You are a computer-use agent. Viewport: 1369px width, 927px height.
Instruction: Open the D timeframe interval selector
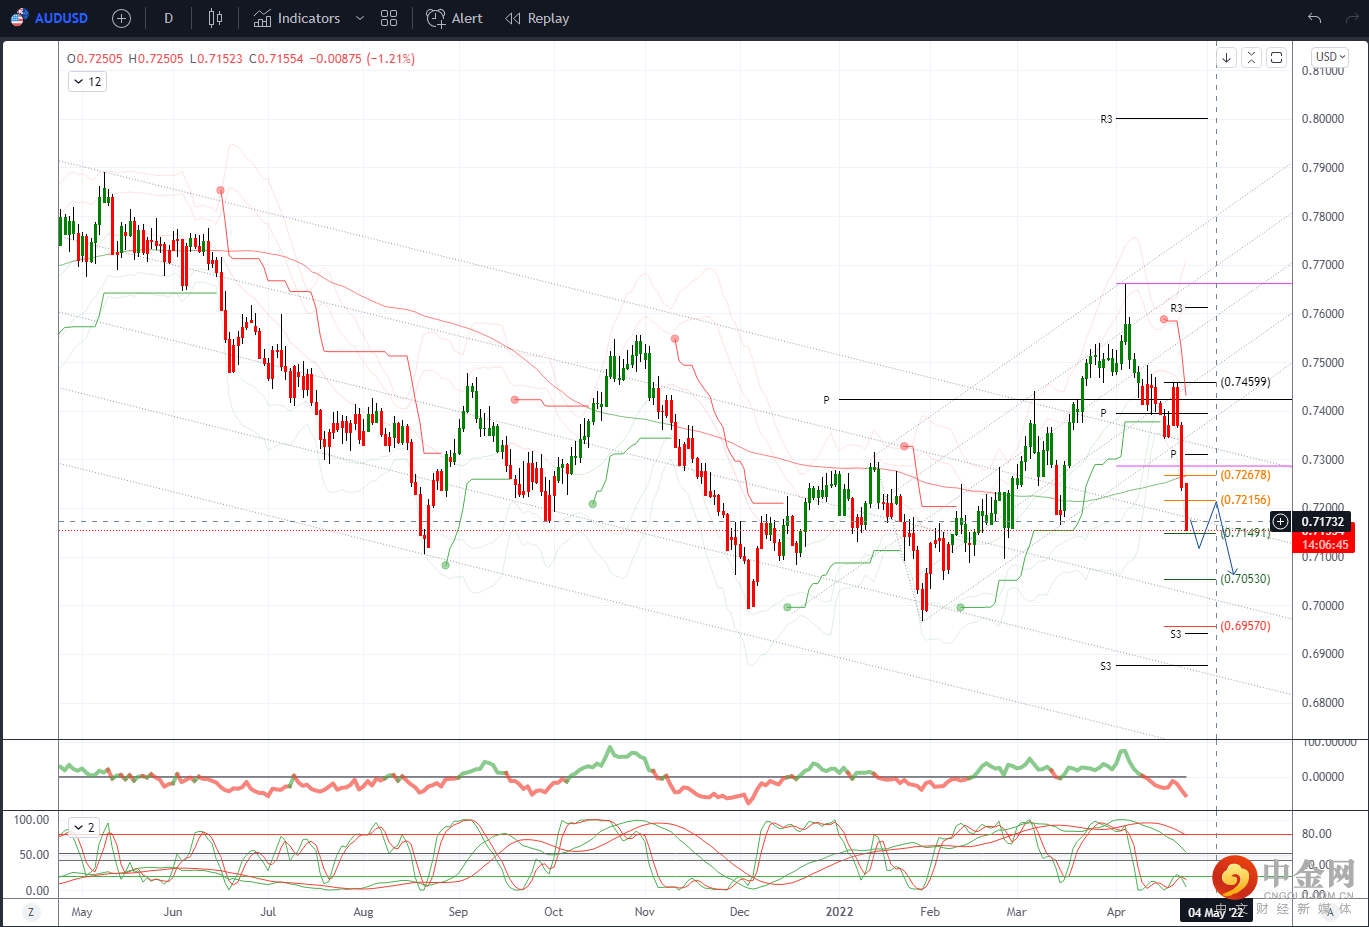(x=168, y=18)
